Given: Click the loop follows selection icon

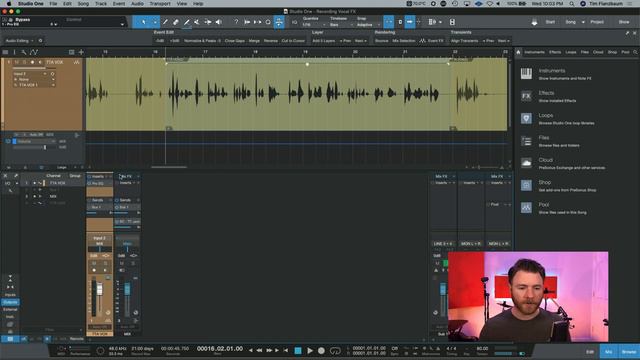Looking at the screenshot, I should coord(268,22).
